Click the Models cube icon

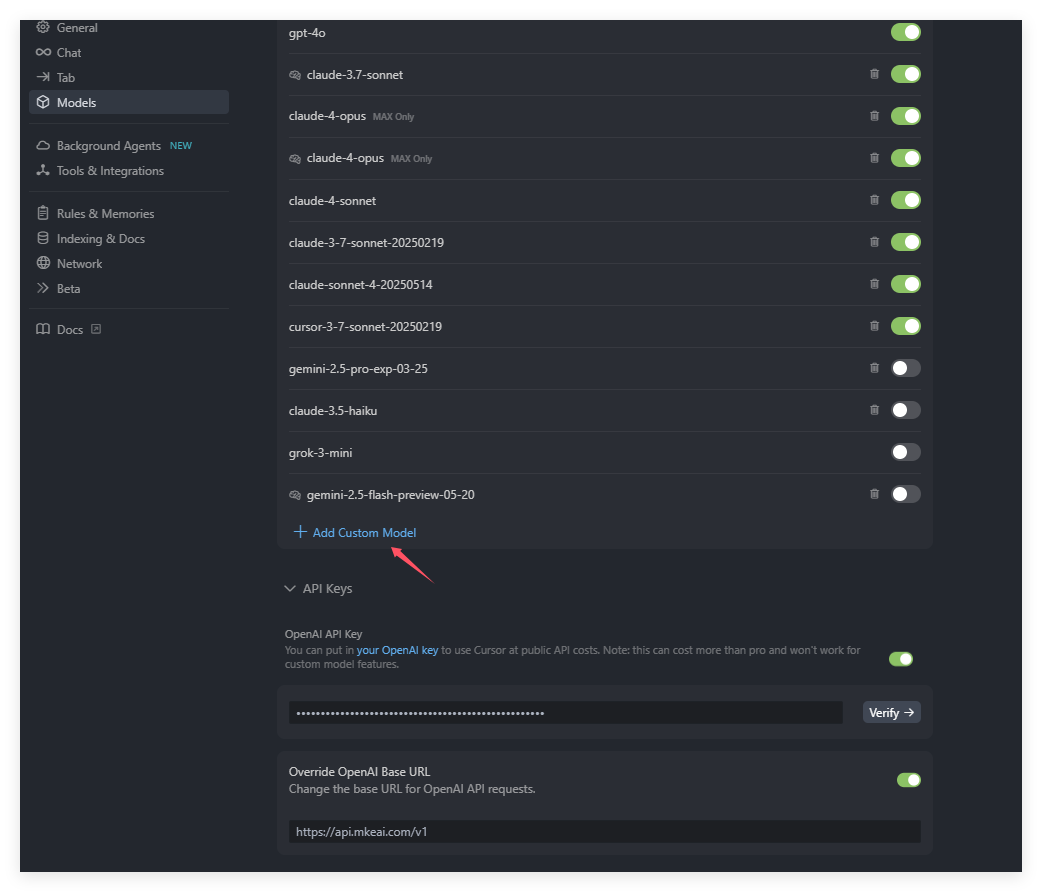pos(43,102)
